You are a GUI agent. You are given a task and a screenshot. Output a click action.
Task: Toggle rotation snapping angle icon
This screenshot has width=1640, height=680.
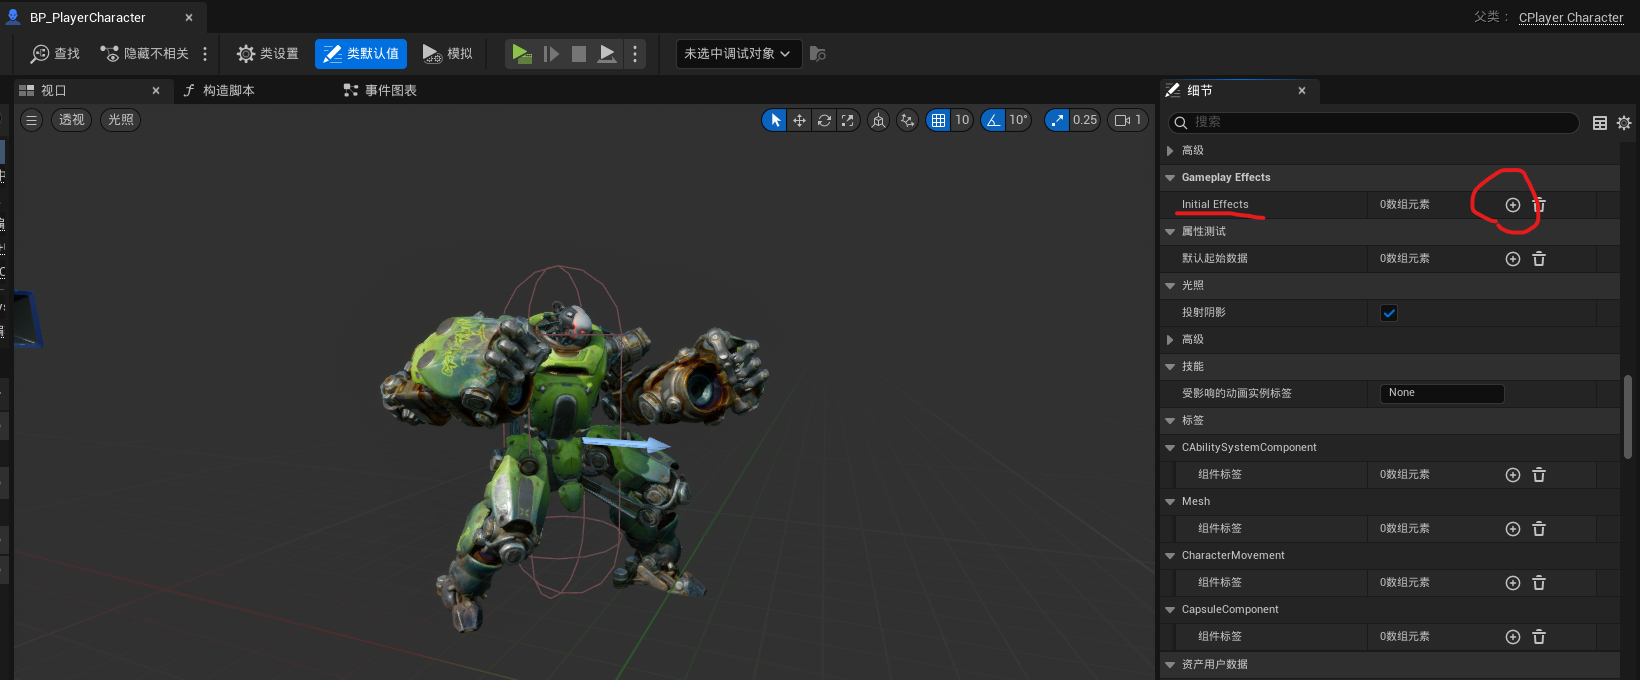993,120
